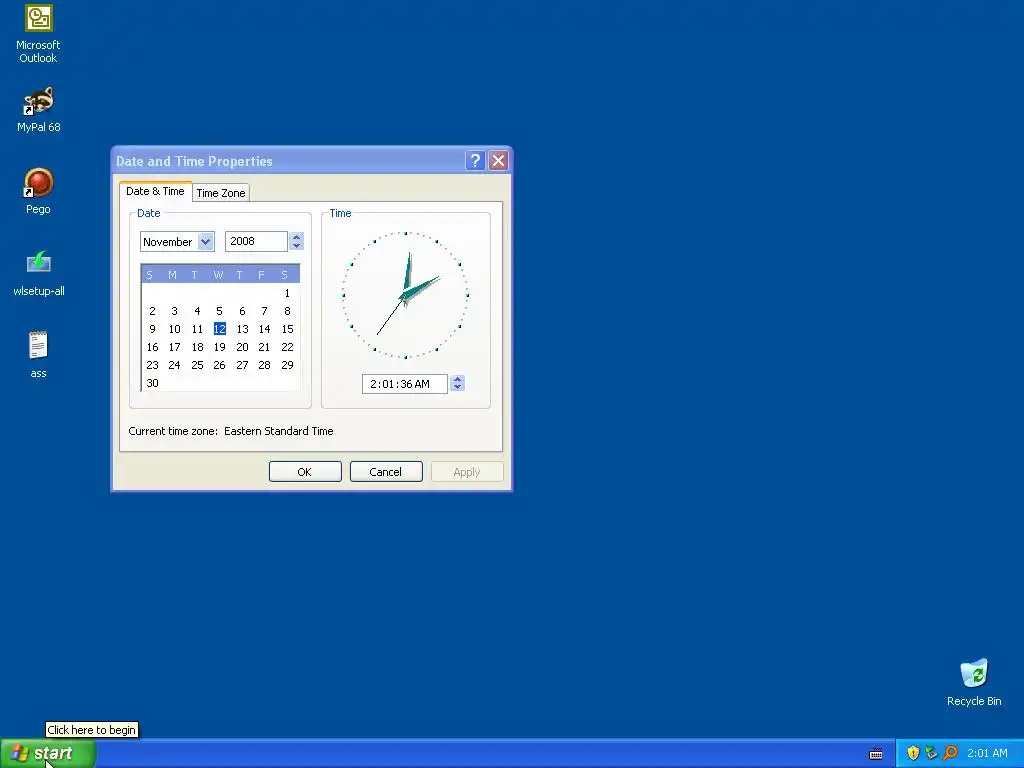Select day 7 in the calendar
The image size is (1024, 768).
[264, 311]
